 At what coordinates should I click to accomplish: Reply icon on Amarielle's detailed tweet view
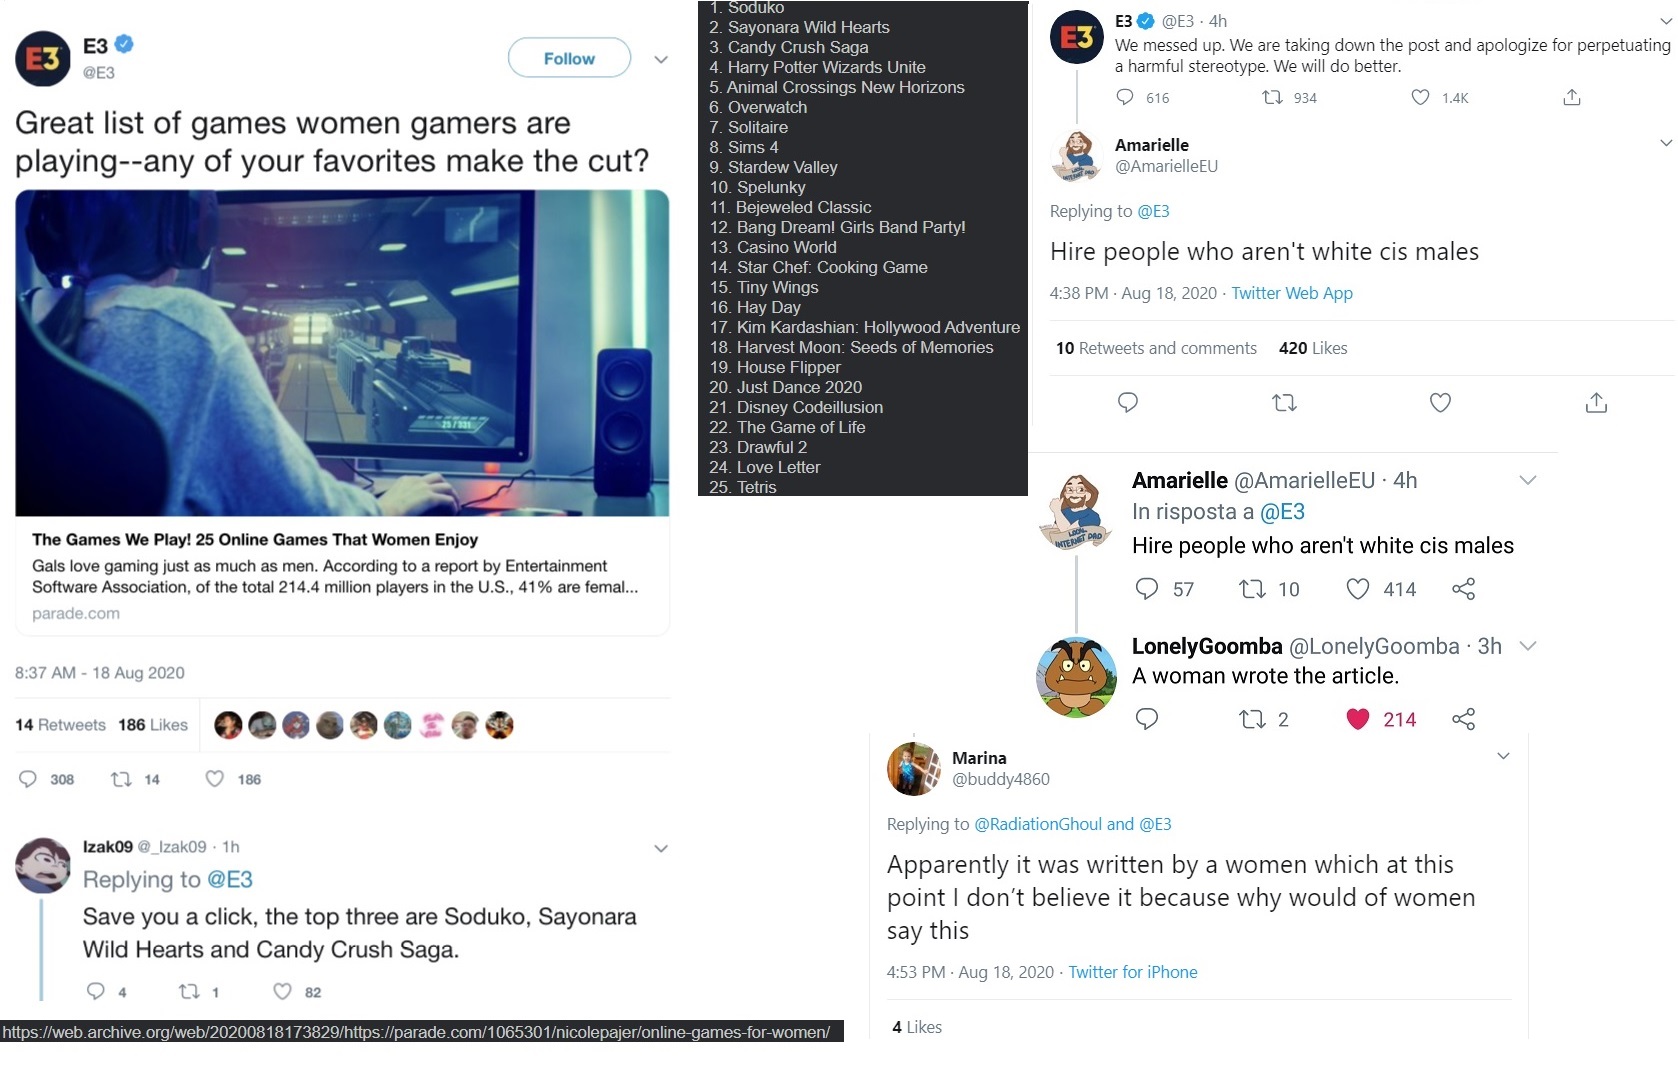click(x=1128, y=403)
